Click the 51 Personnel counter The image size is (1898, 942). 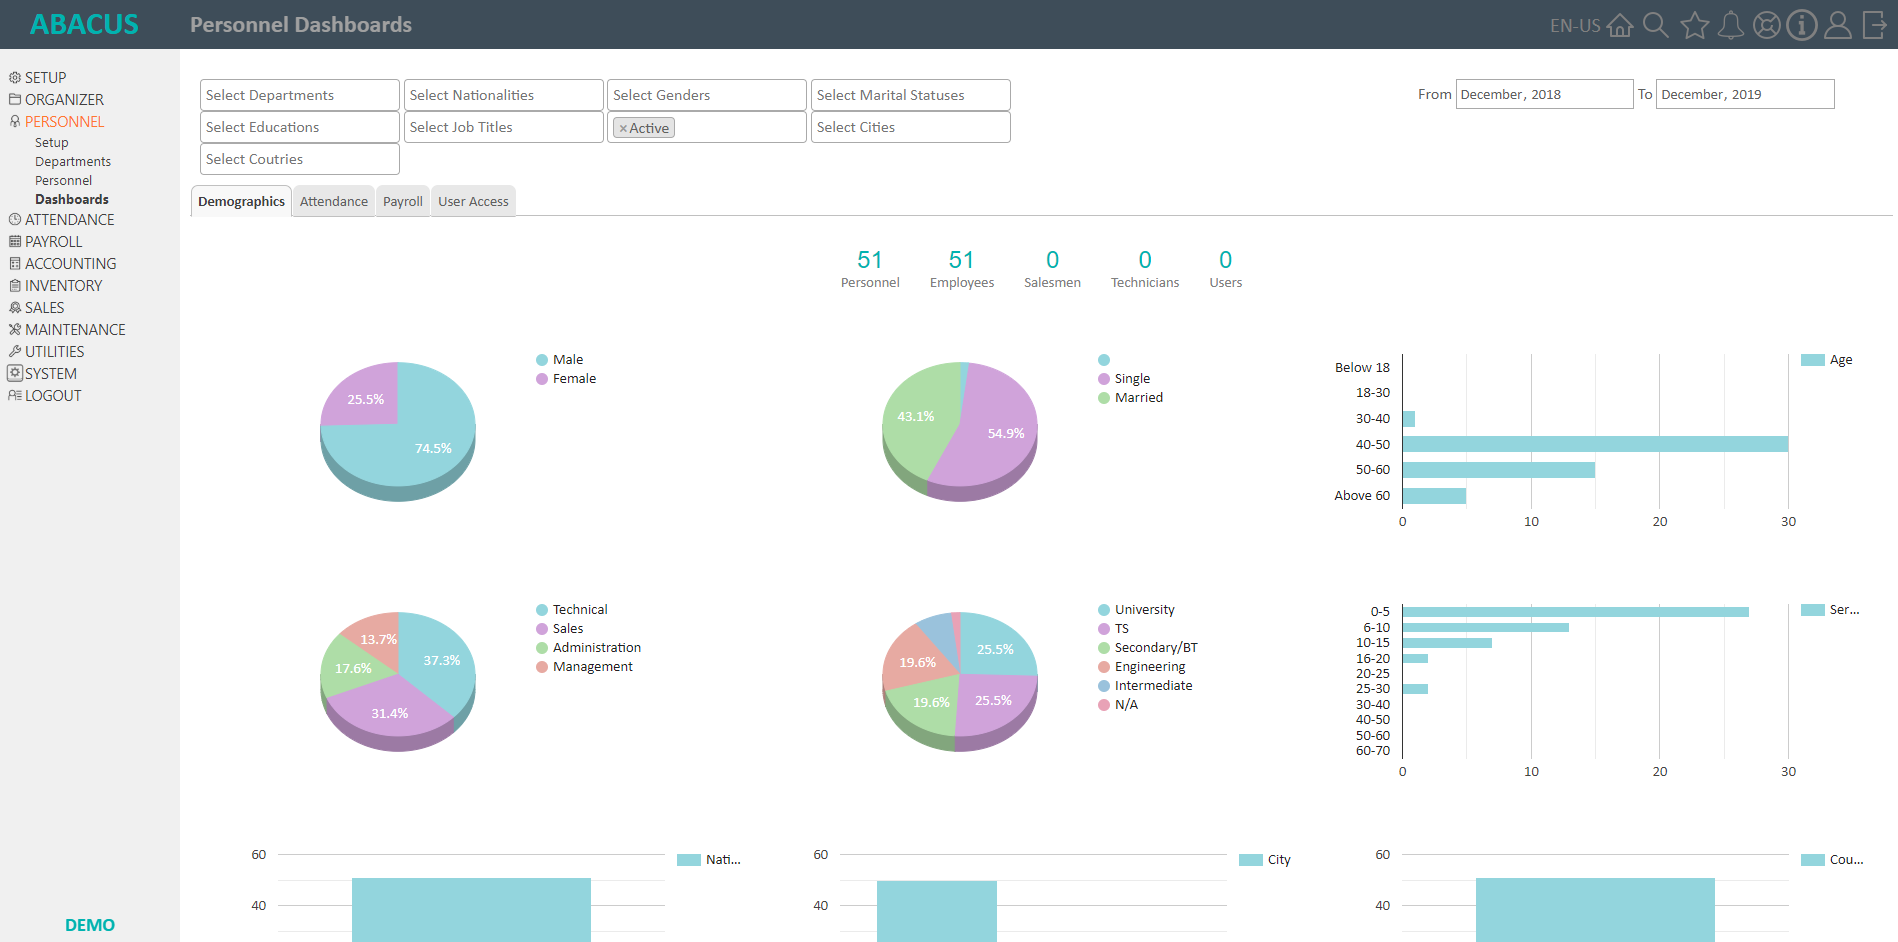(870, 269)
